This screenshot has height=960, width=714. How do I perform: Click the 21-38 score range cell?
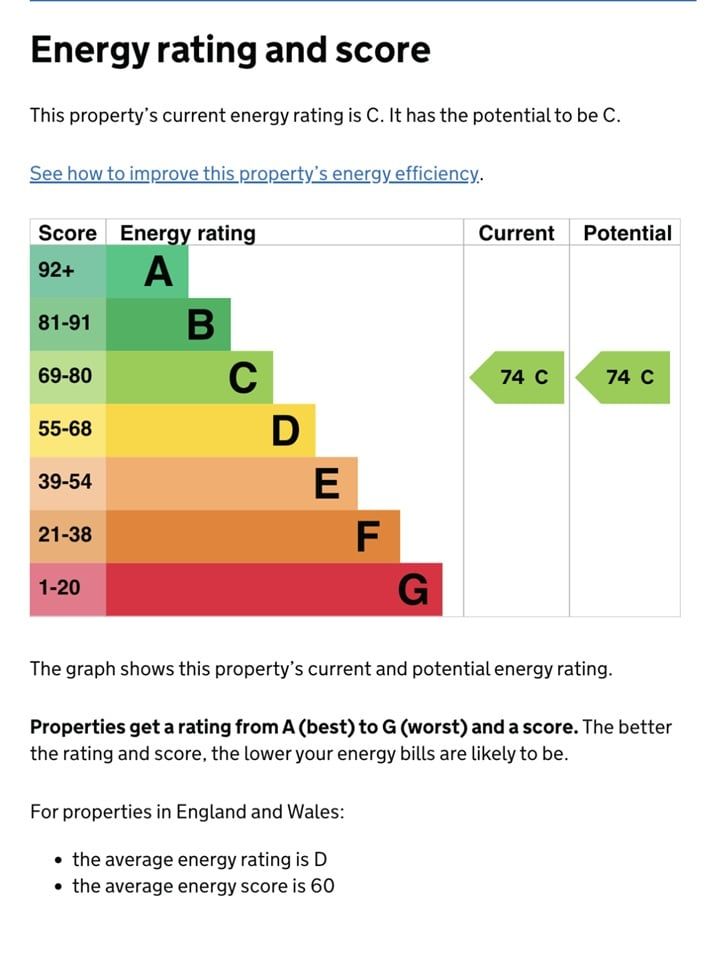[67, 536]
